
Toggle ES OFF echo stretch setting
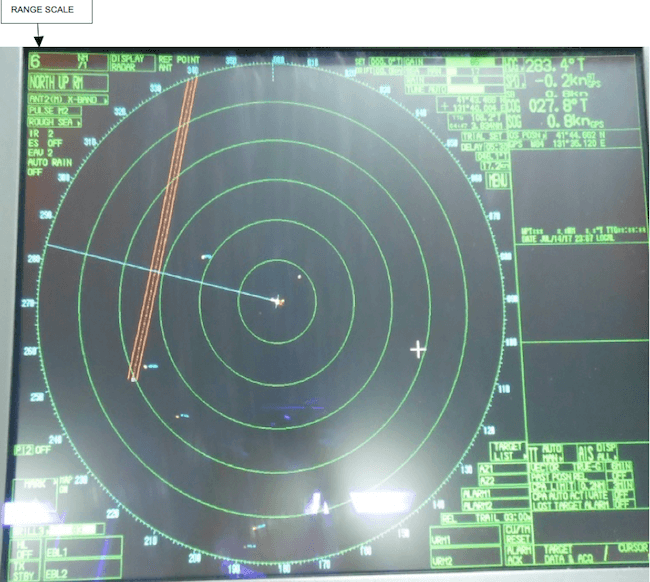tap(45, 143)
